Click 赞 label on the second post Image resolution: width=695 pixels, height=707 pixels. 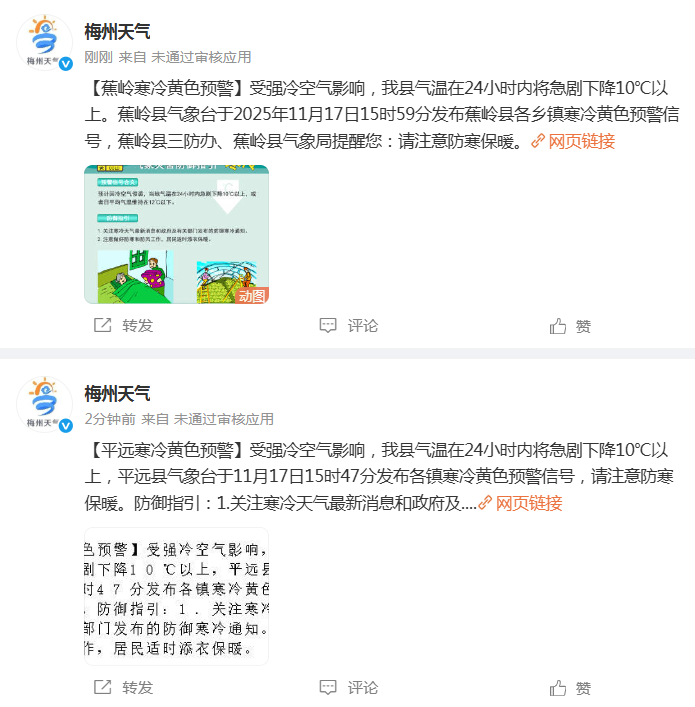click(583, 688)
